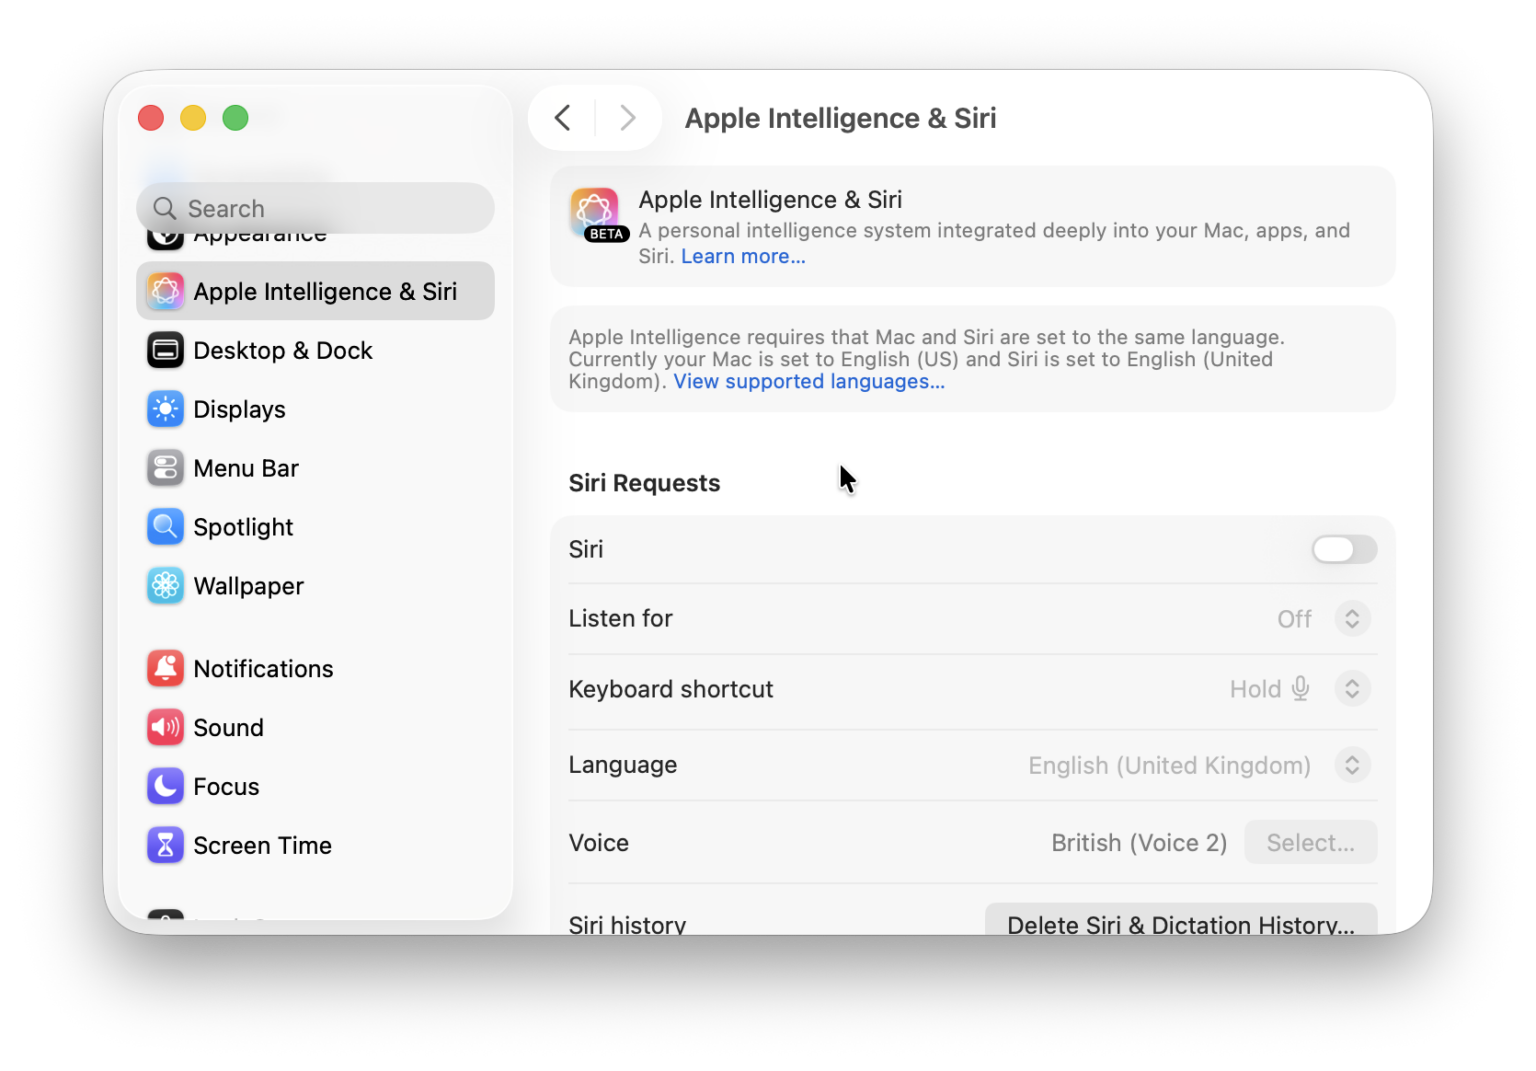
Task: Click the Desktop & Dock icon
Action: (165, 350)
